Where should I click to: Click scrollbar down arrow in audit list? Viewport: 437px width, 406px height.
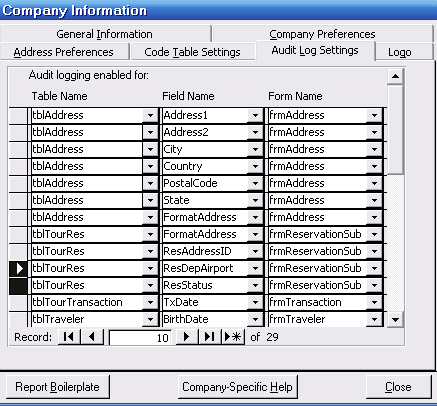pyautogui.click(x=395, y=320)
